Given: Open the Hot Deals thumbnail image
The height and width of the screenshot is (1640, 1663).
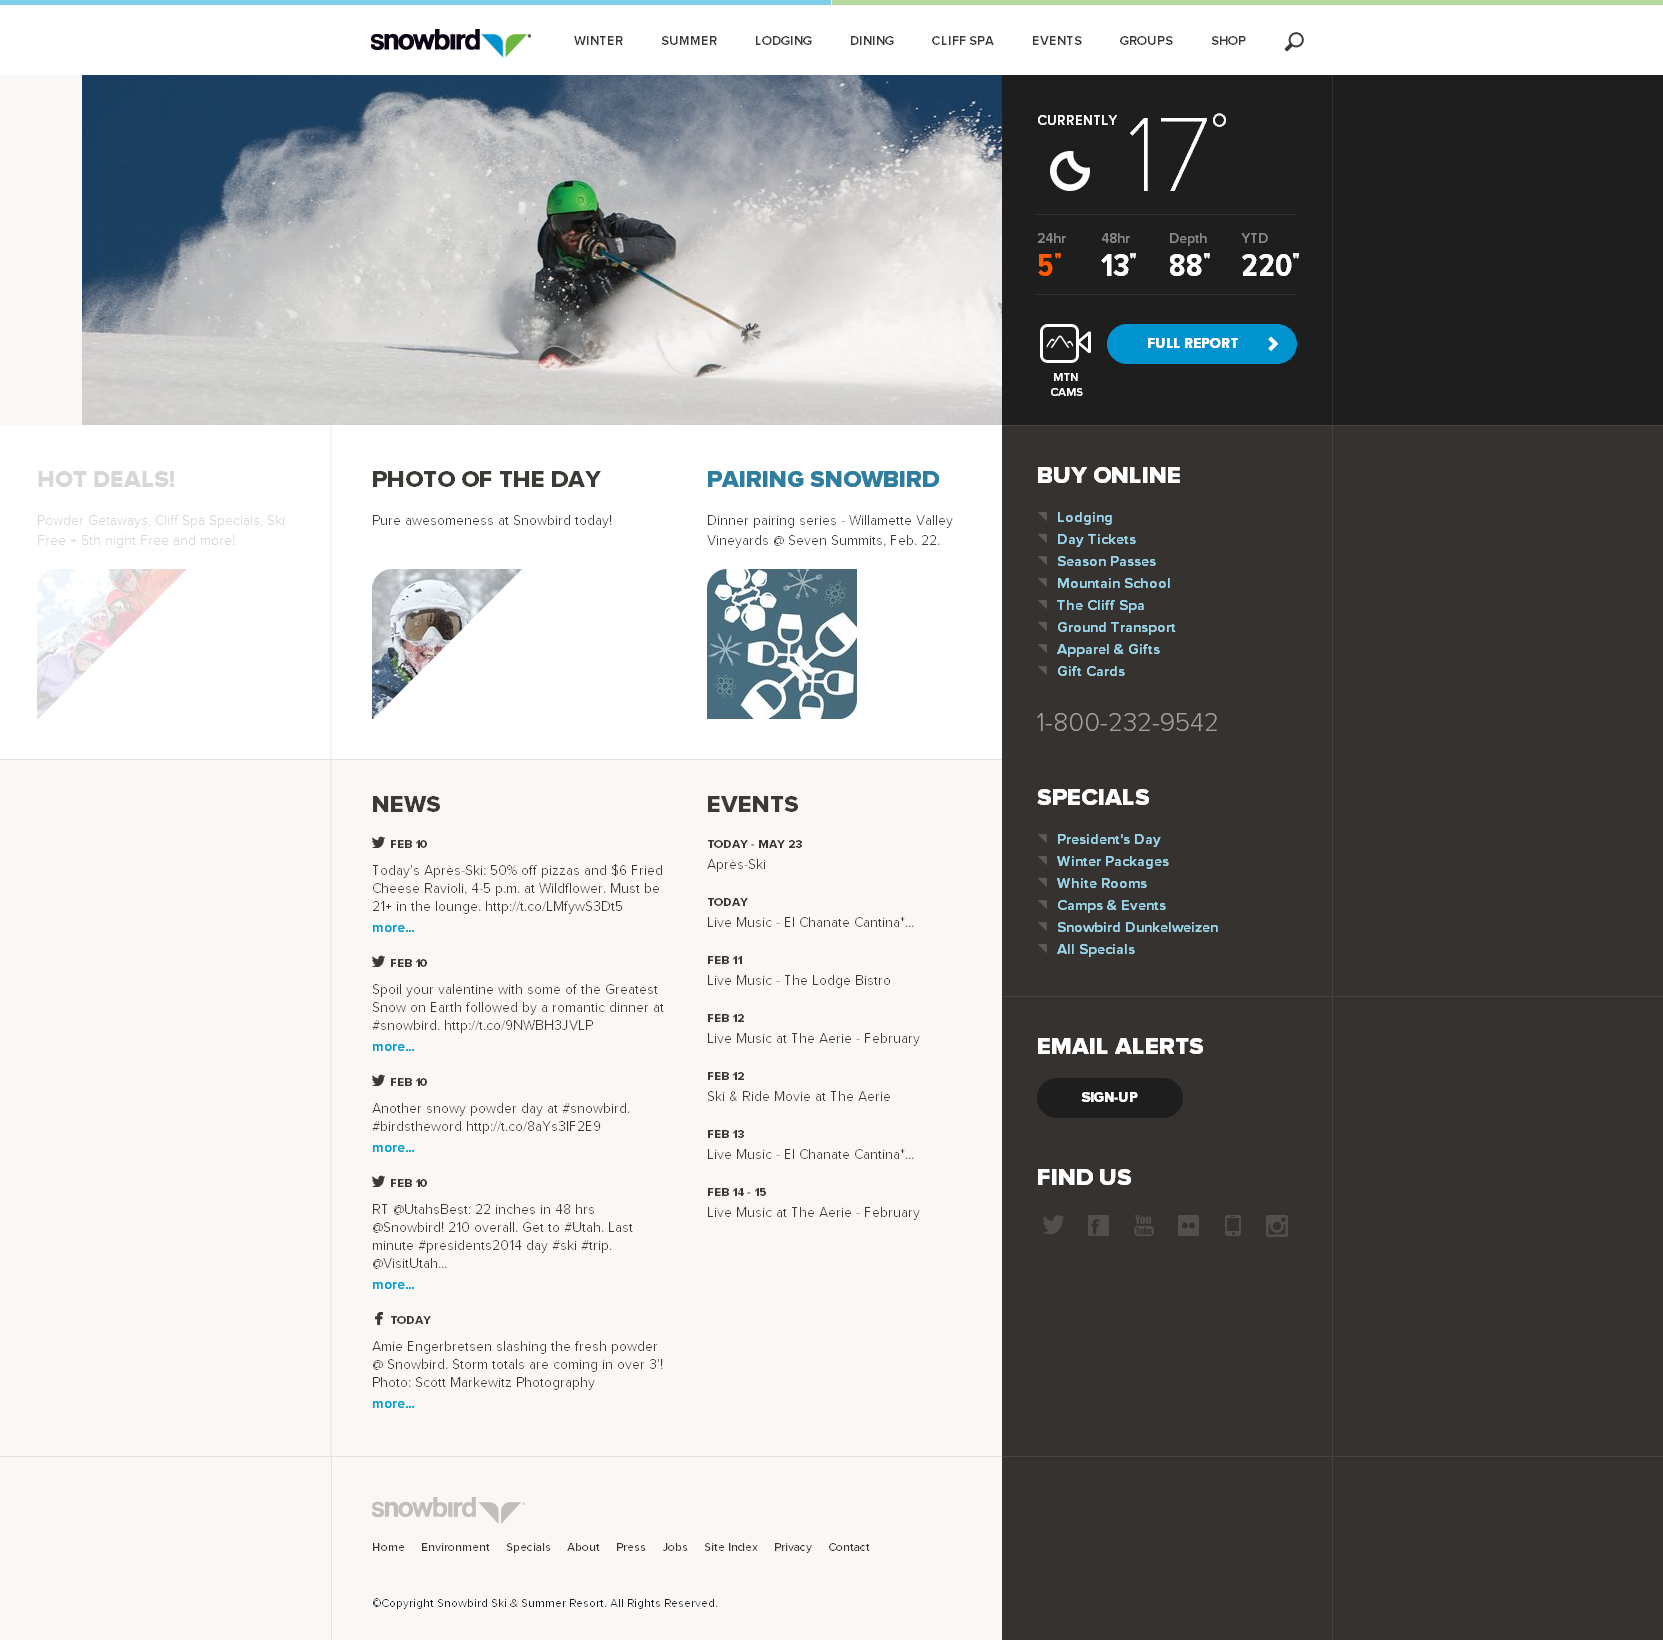Looking at the screenshot, I should [112, 644].
